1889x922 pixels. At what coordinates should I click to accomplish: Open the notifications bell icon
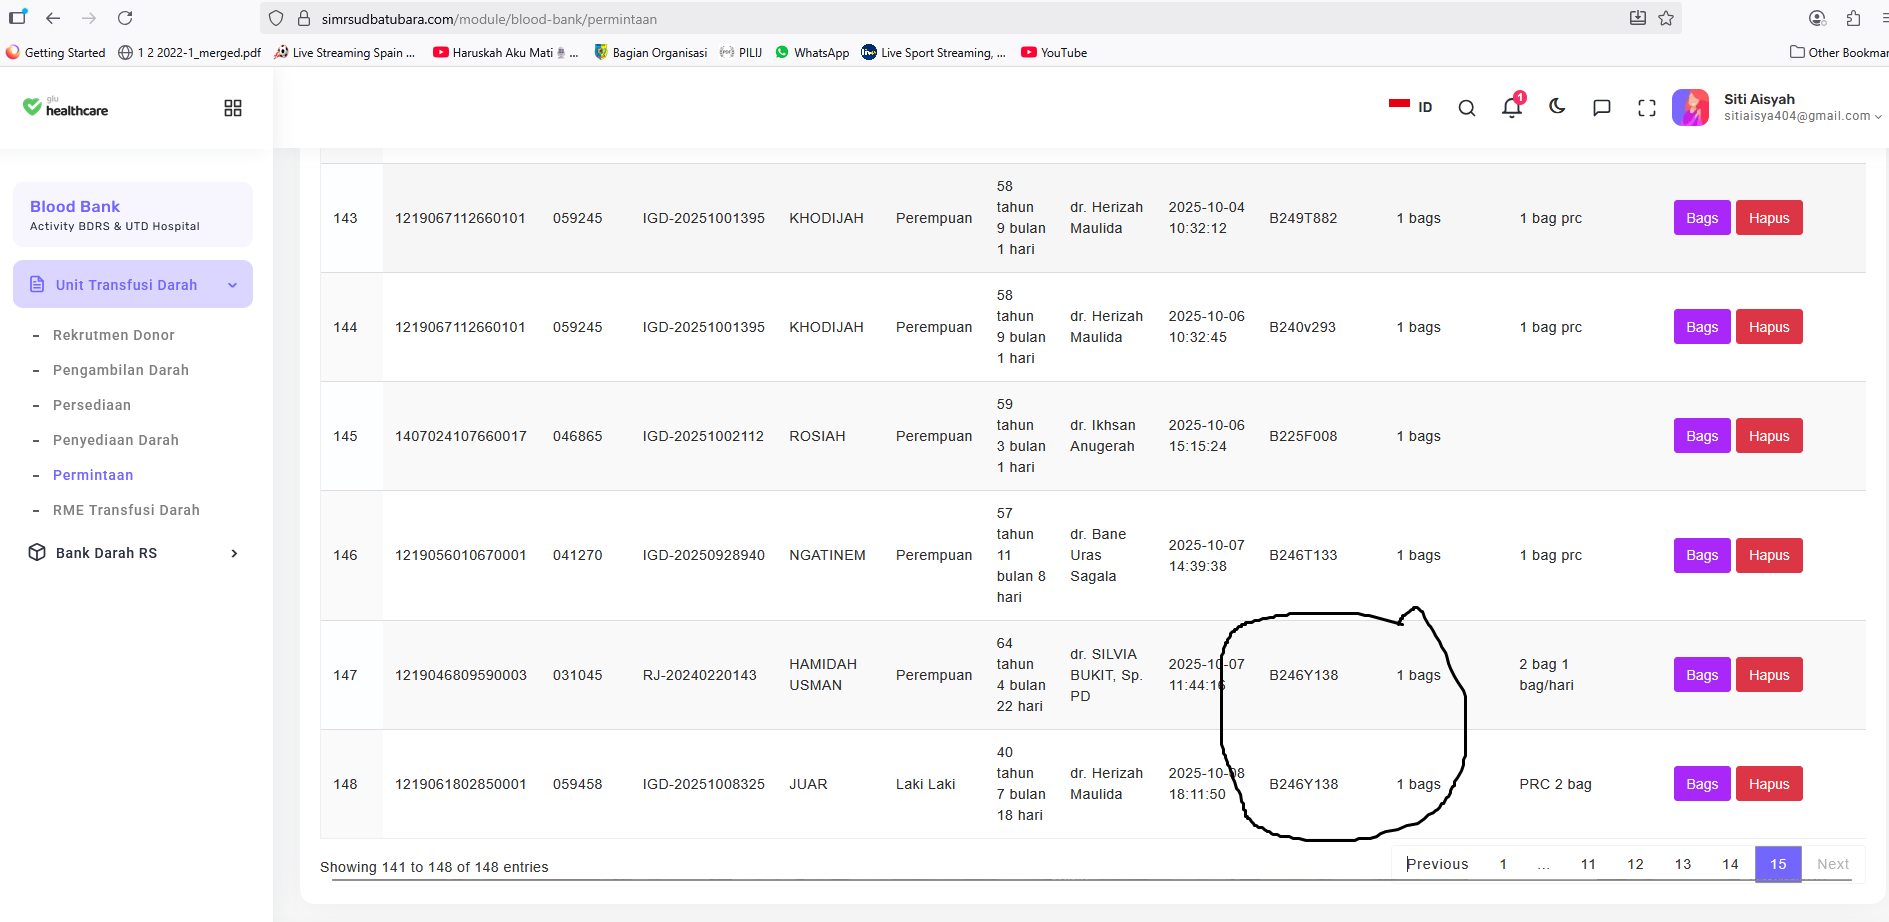tap(1512, 107)
